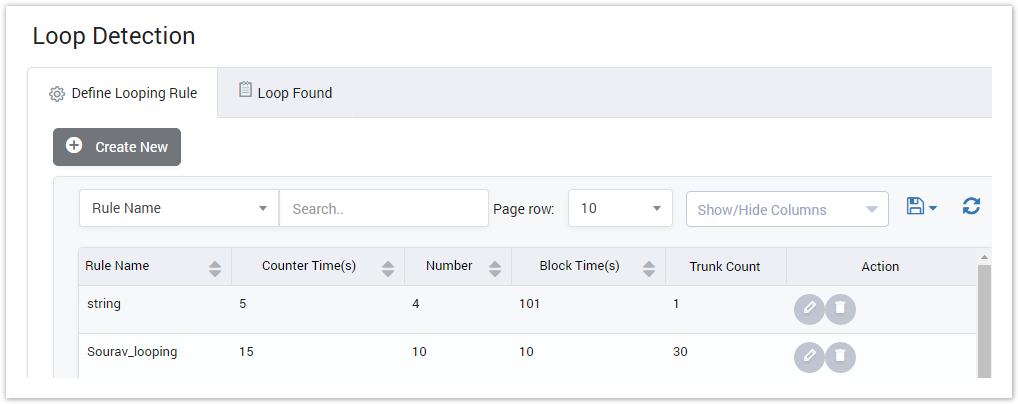This screenshot has width=1018, height=404.
Task: Click the refresh table icon
Action: tap(970, 207)
